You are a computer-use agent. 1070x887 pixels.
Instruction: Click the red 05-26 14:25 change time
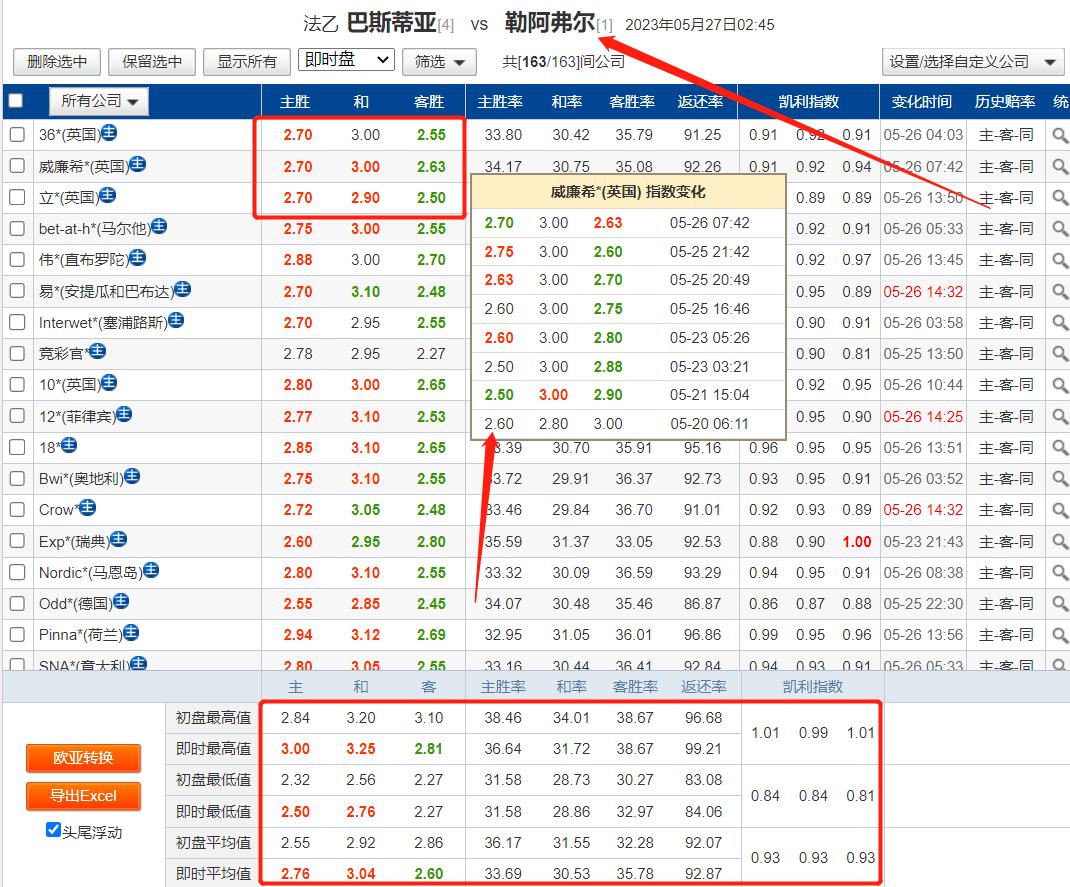click(x=923, y=416)
